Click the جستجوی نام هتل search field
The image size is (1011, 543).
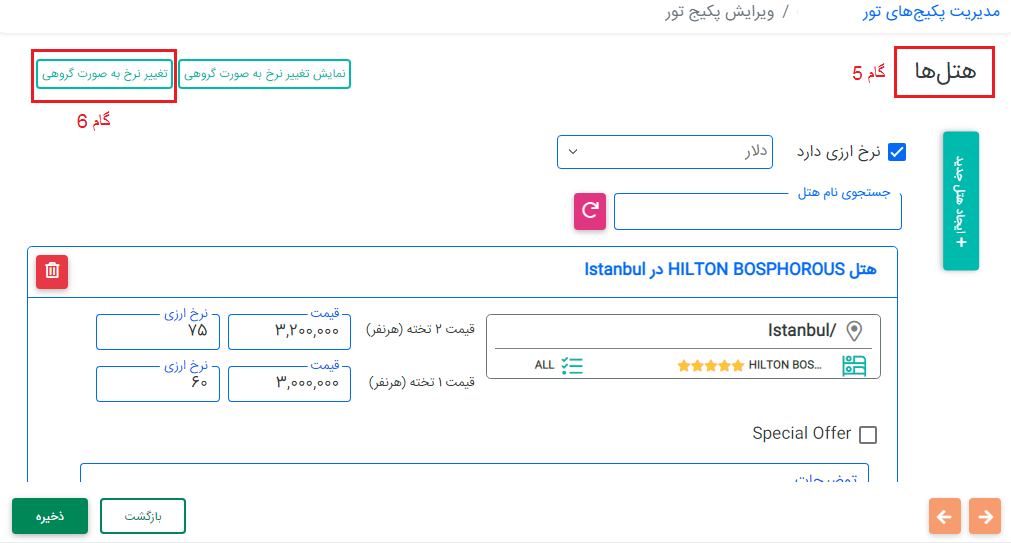point(757,212)
